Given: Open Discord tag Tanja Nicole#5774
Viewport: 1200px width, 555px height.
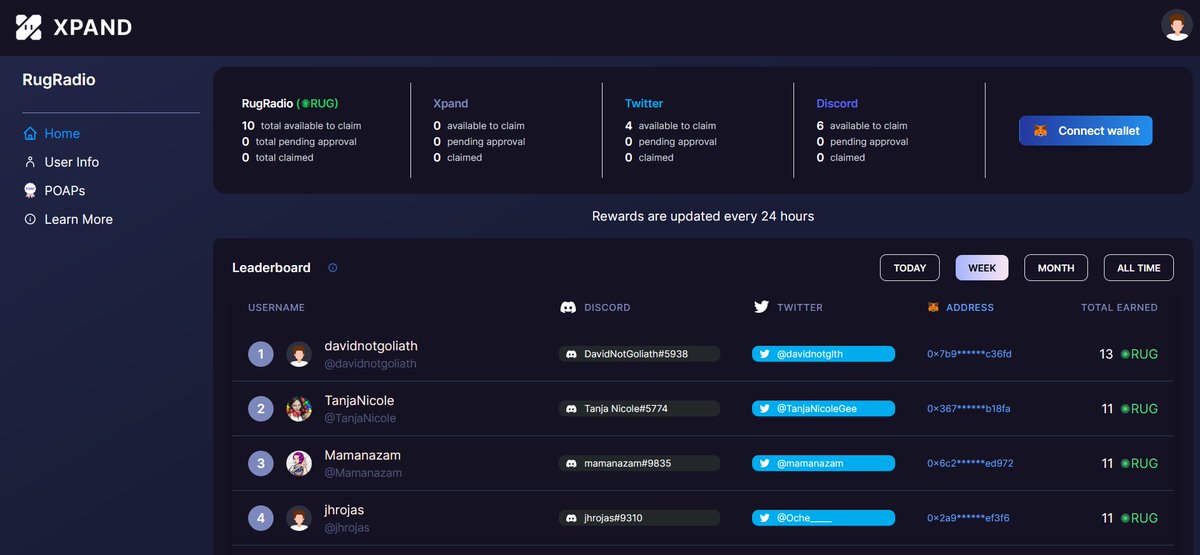Looking at the screenshot, I should (639, 409).
